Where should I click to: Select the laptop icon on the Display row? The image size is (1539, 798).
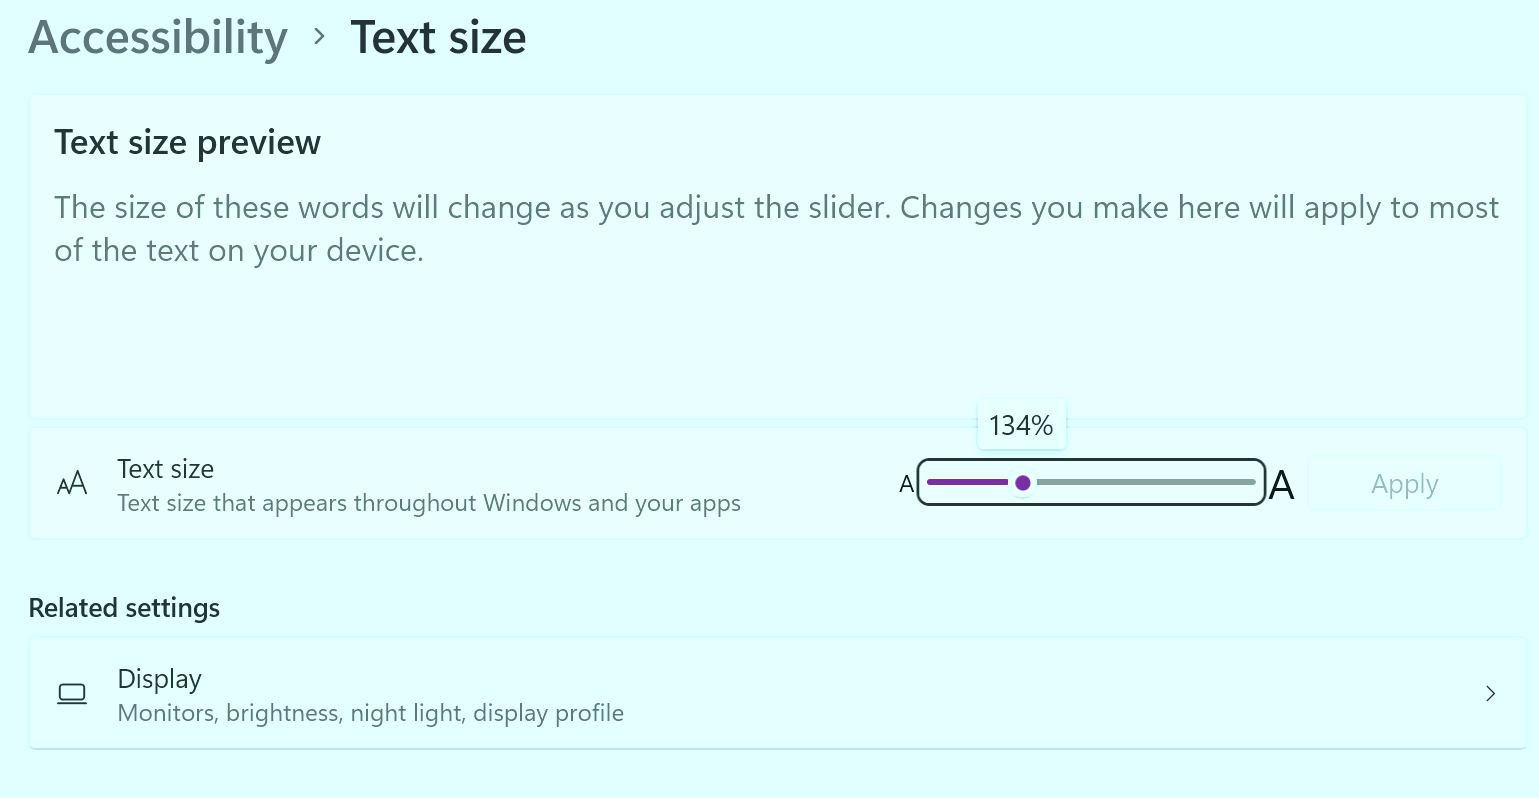pyautogui.click(x=71, y=693)
